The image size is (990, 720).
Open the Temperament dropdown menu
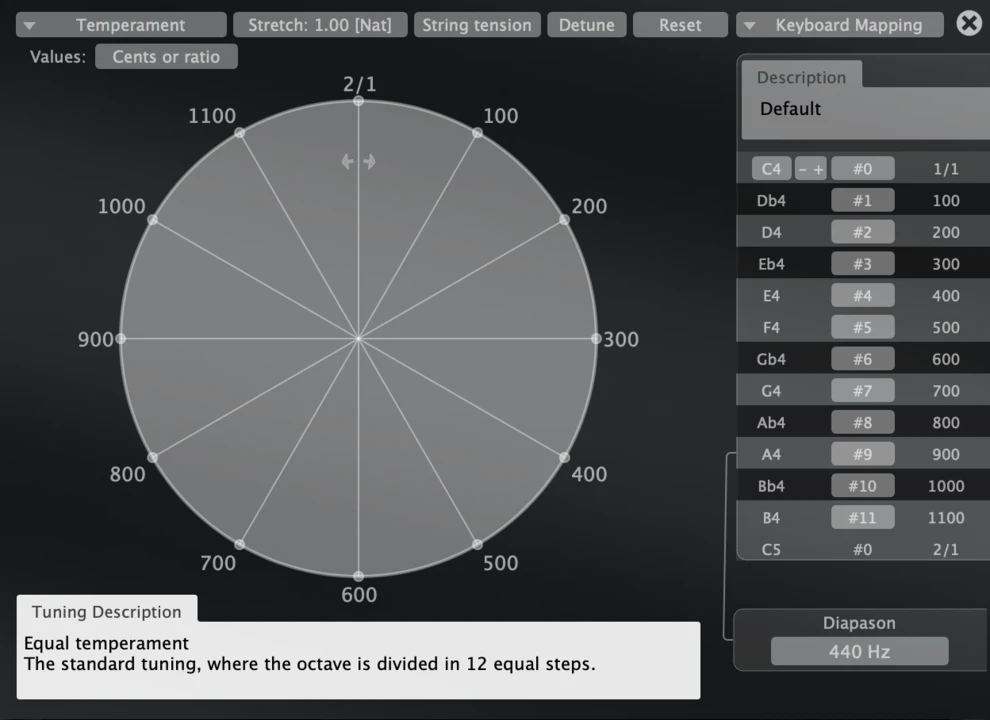pyautogui.click(x=118, y=25)
